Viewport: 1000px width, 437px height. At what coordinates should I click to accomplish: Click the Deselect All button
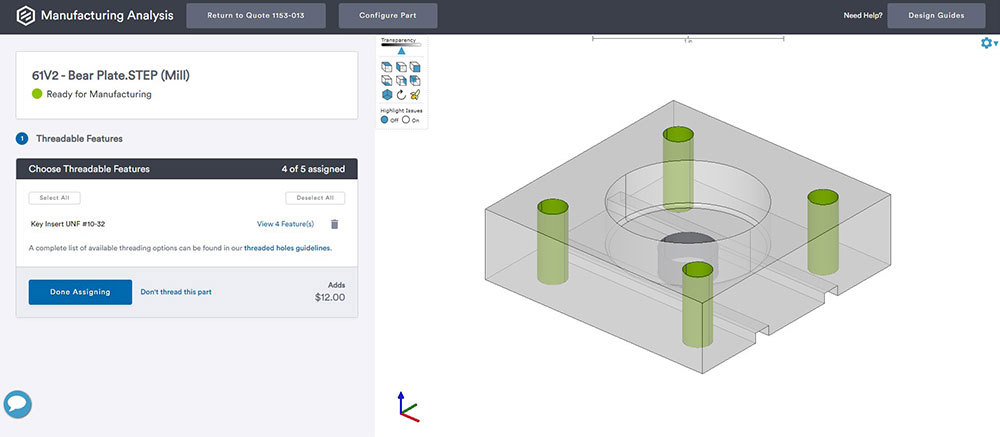pyautogui.click(x=315, y=198)
